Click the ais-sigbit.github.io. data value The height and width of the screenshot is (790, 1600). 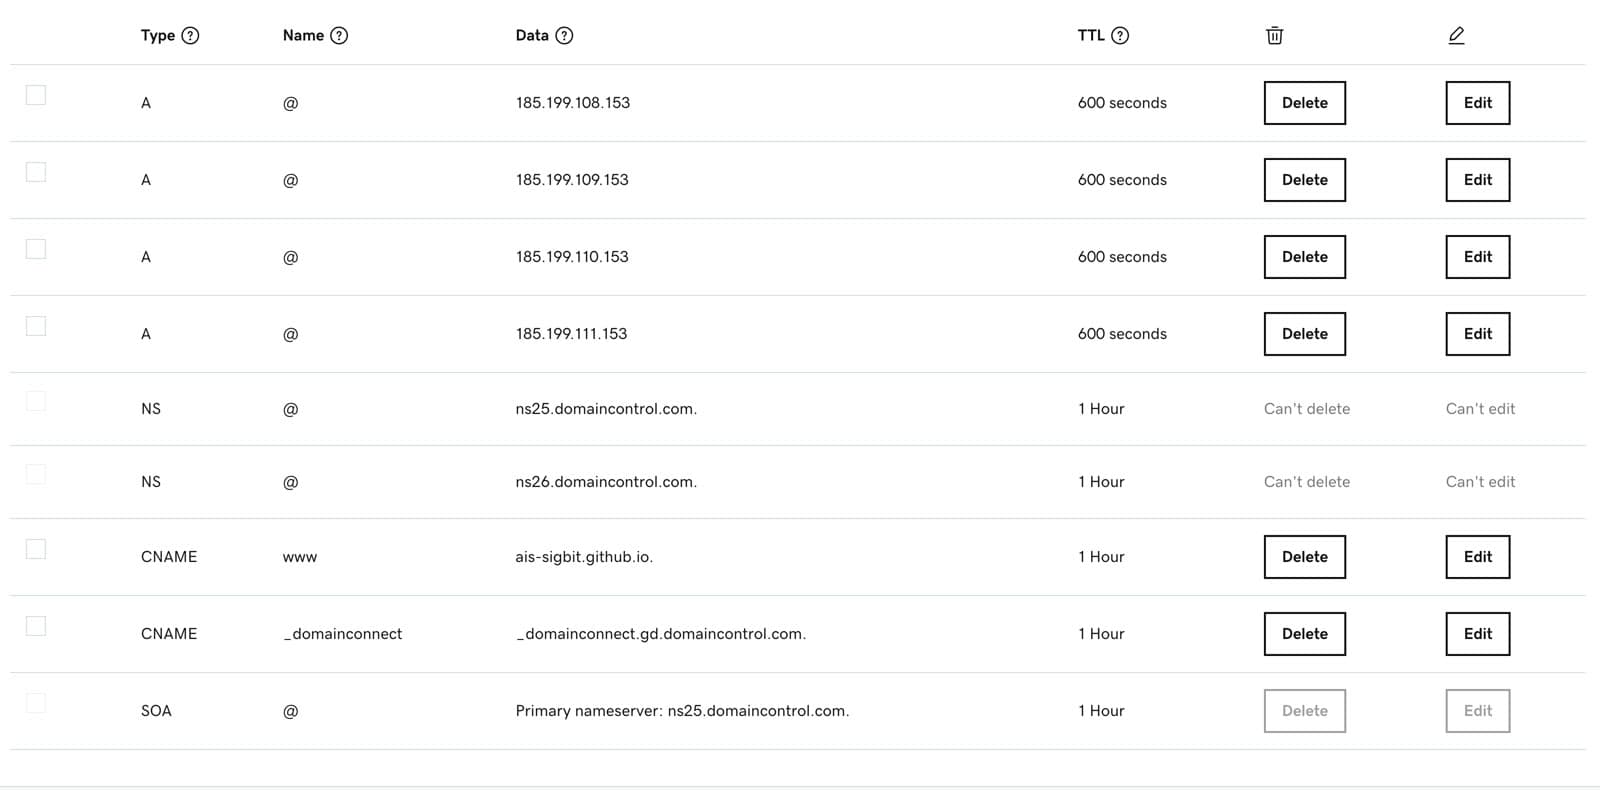[584, 557]
